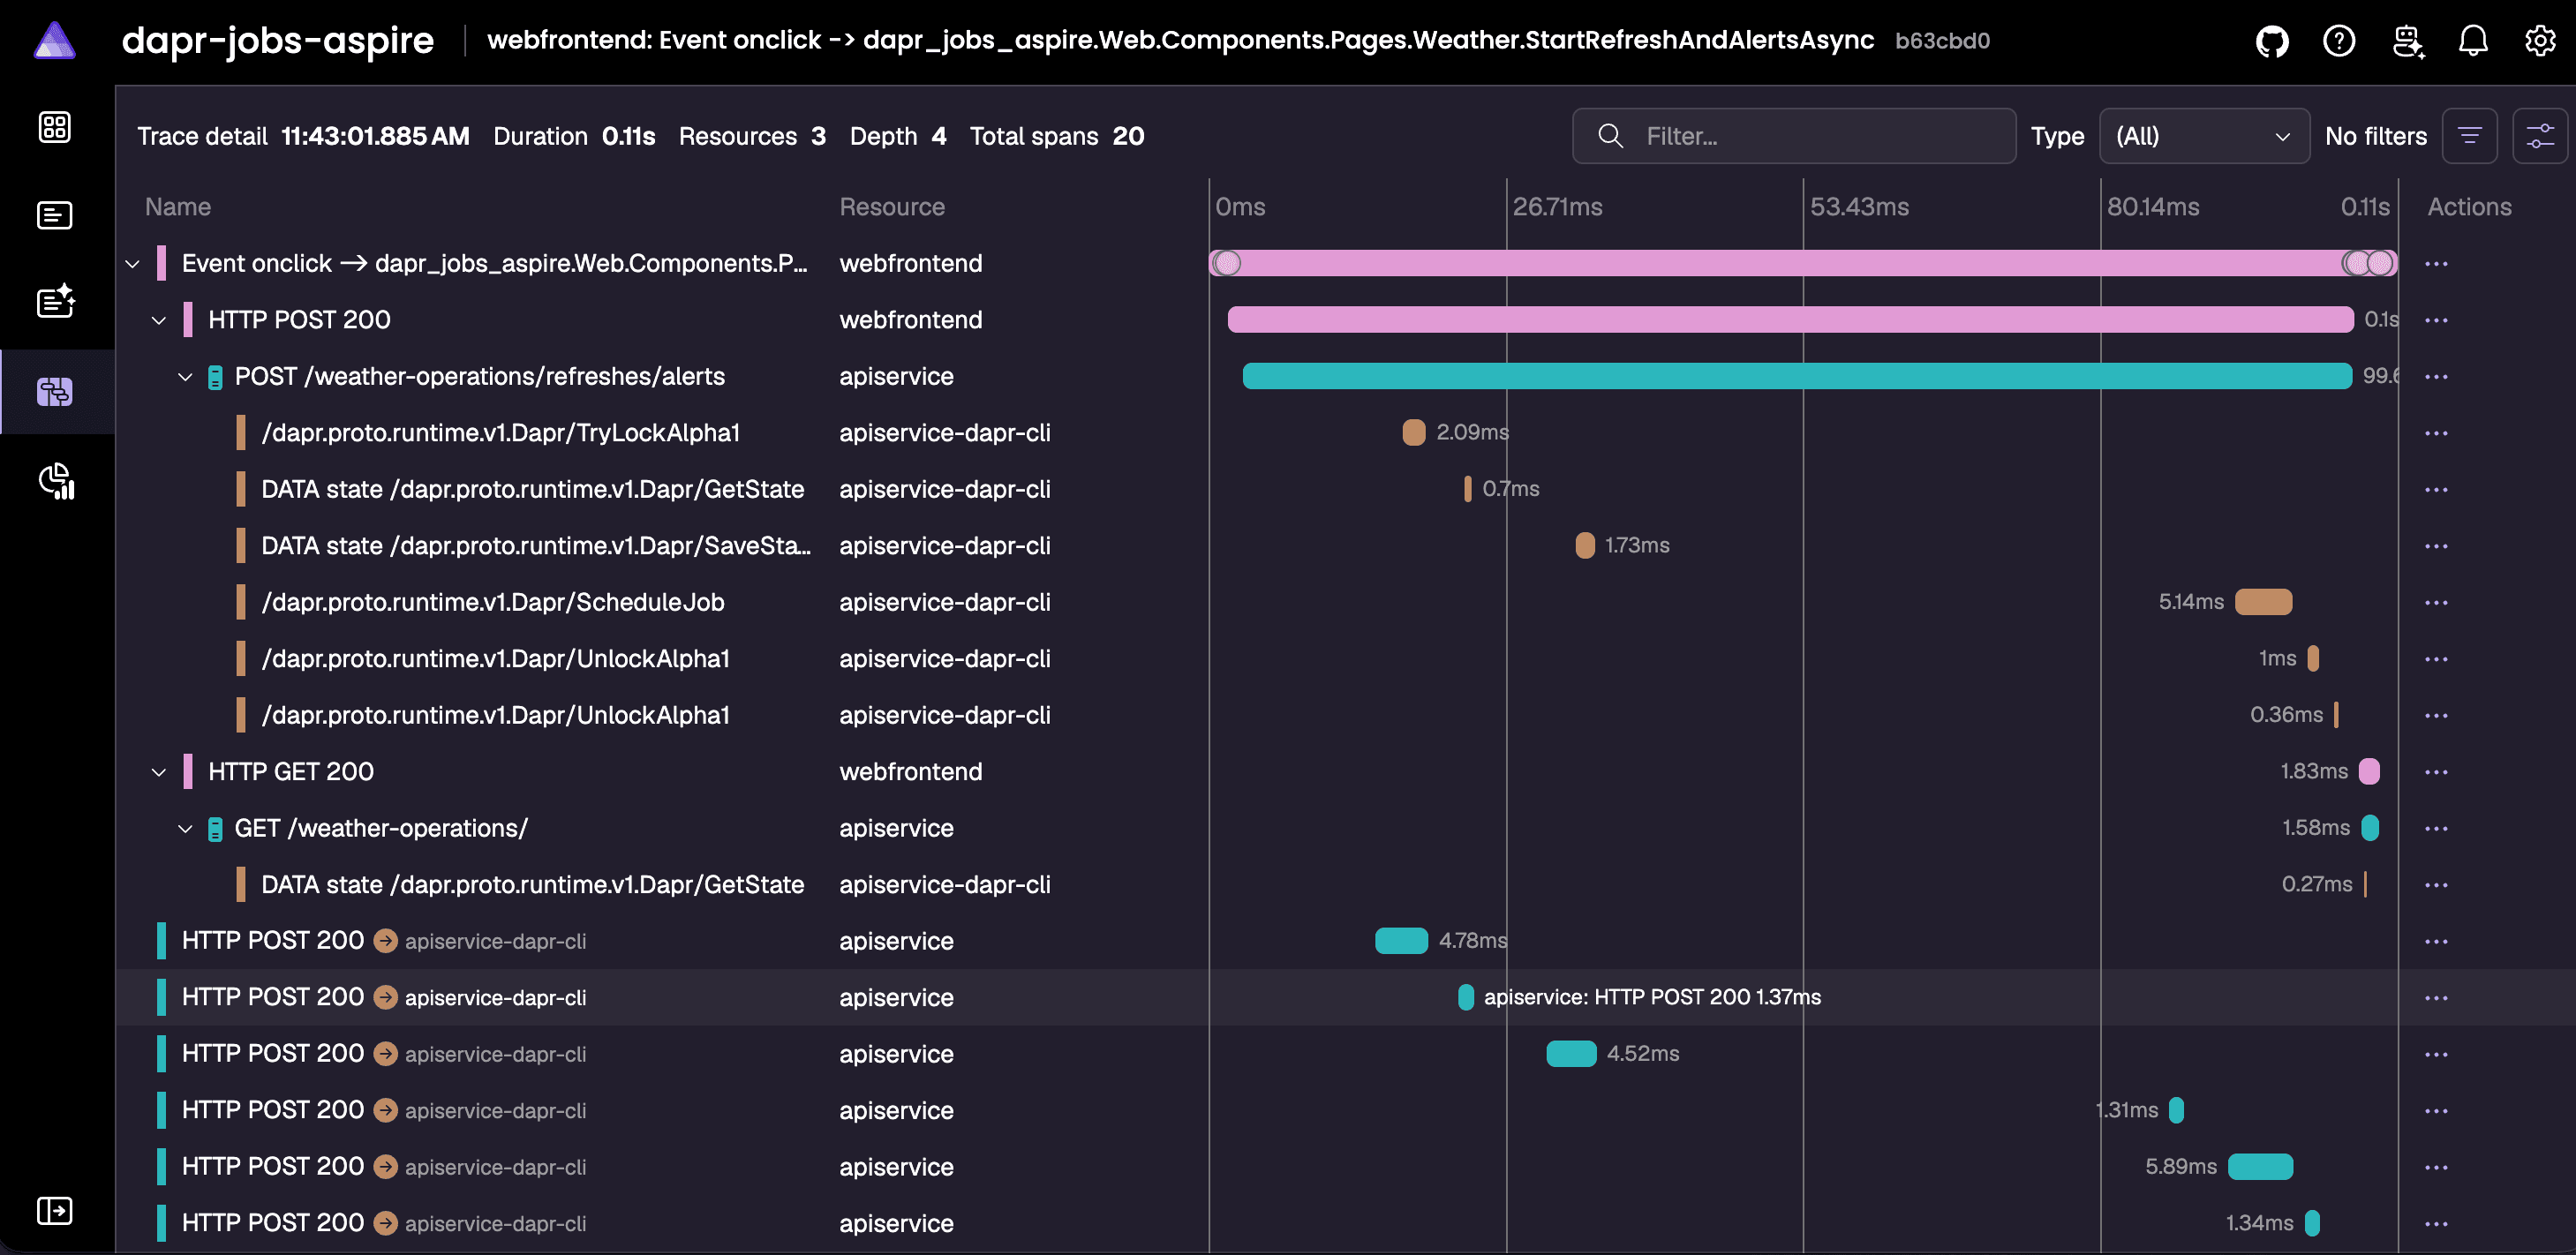Collapse the Event onclick root span
The height and width of the screenshot is (1255, 2576).
(x=132, y=264)
